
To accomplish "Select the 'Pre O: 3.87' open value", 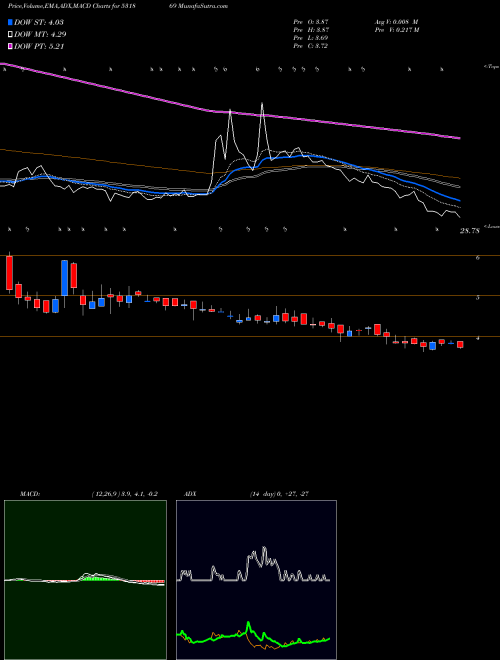I will point(311,22).
